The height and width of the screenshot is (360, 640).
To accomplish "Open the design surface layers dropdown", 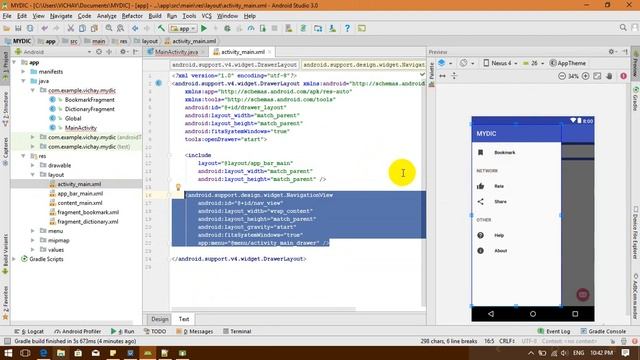I will (x=445, y=63).
